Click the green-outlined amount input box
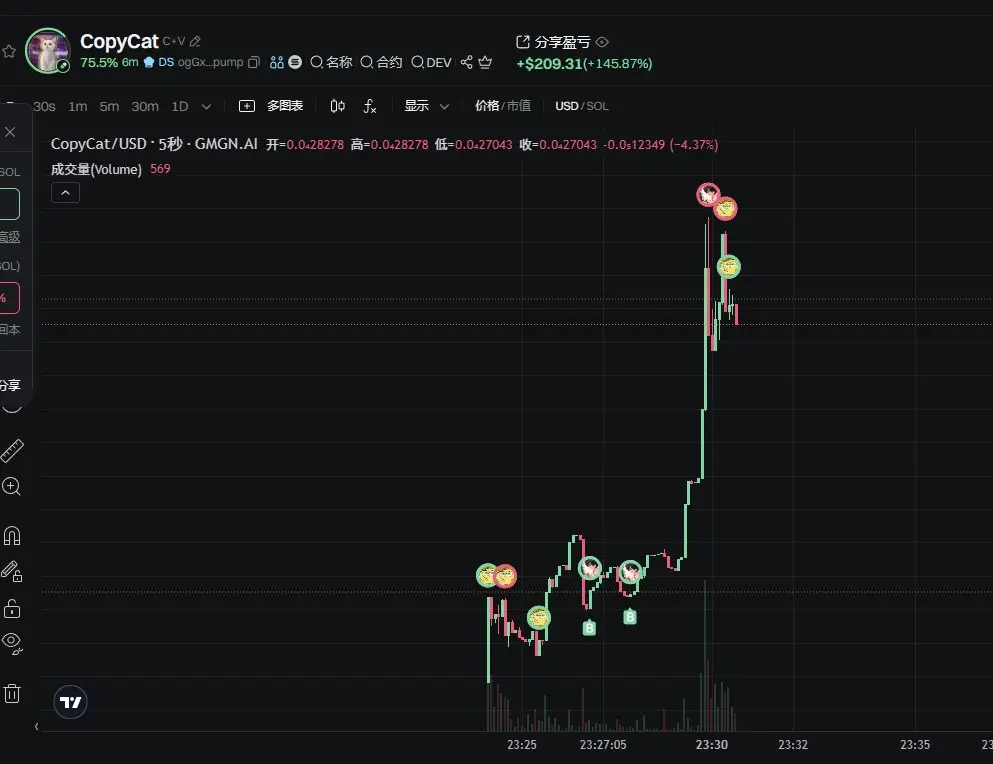 click(9, 204)
